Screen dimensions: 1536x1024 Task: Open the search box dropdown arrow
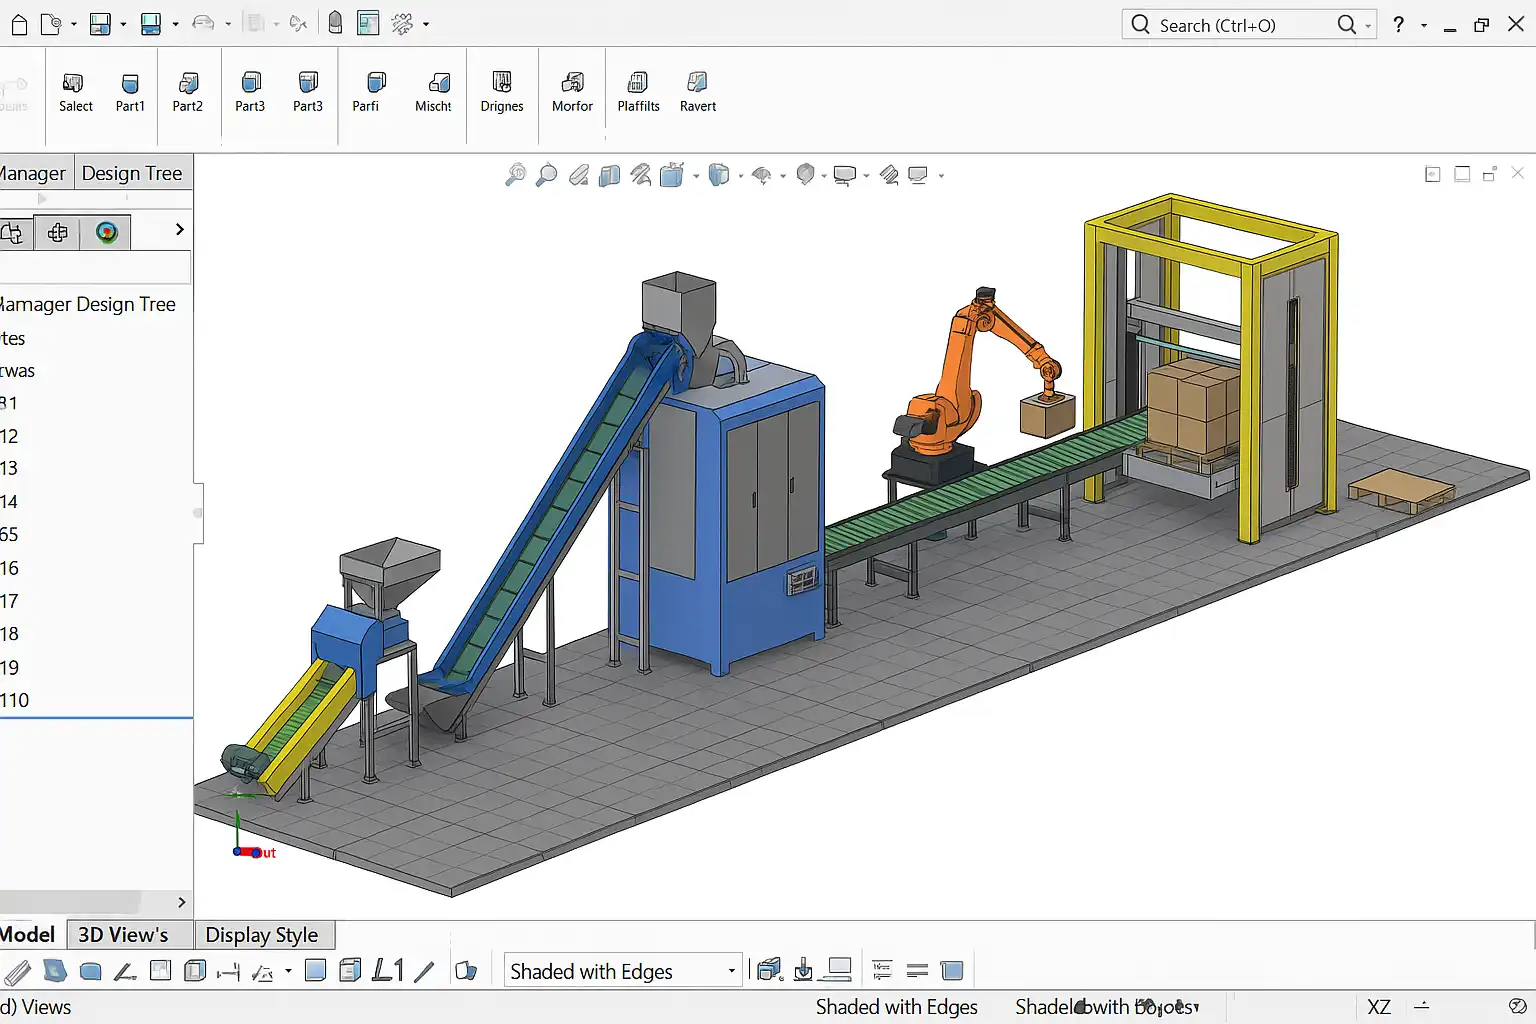point(1368,26)
